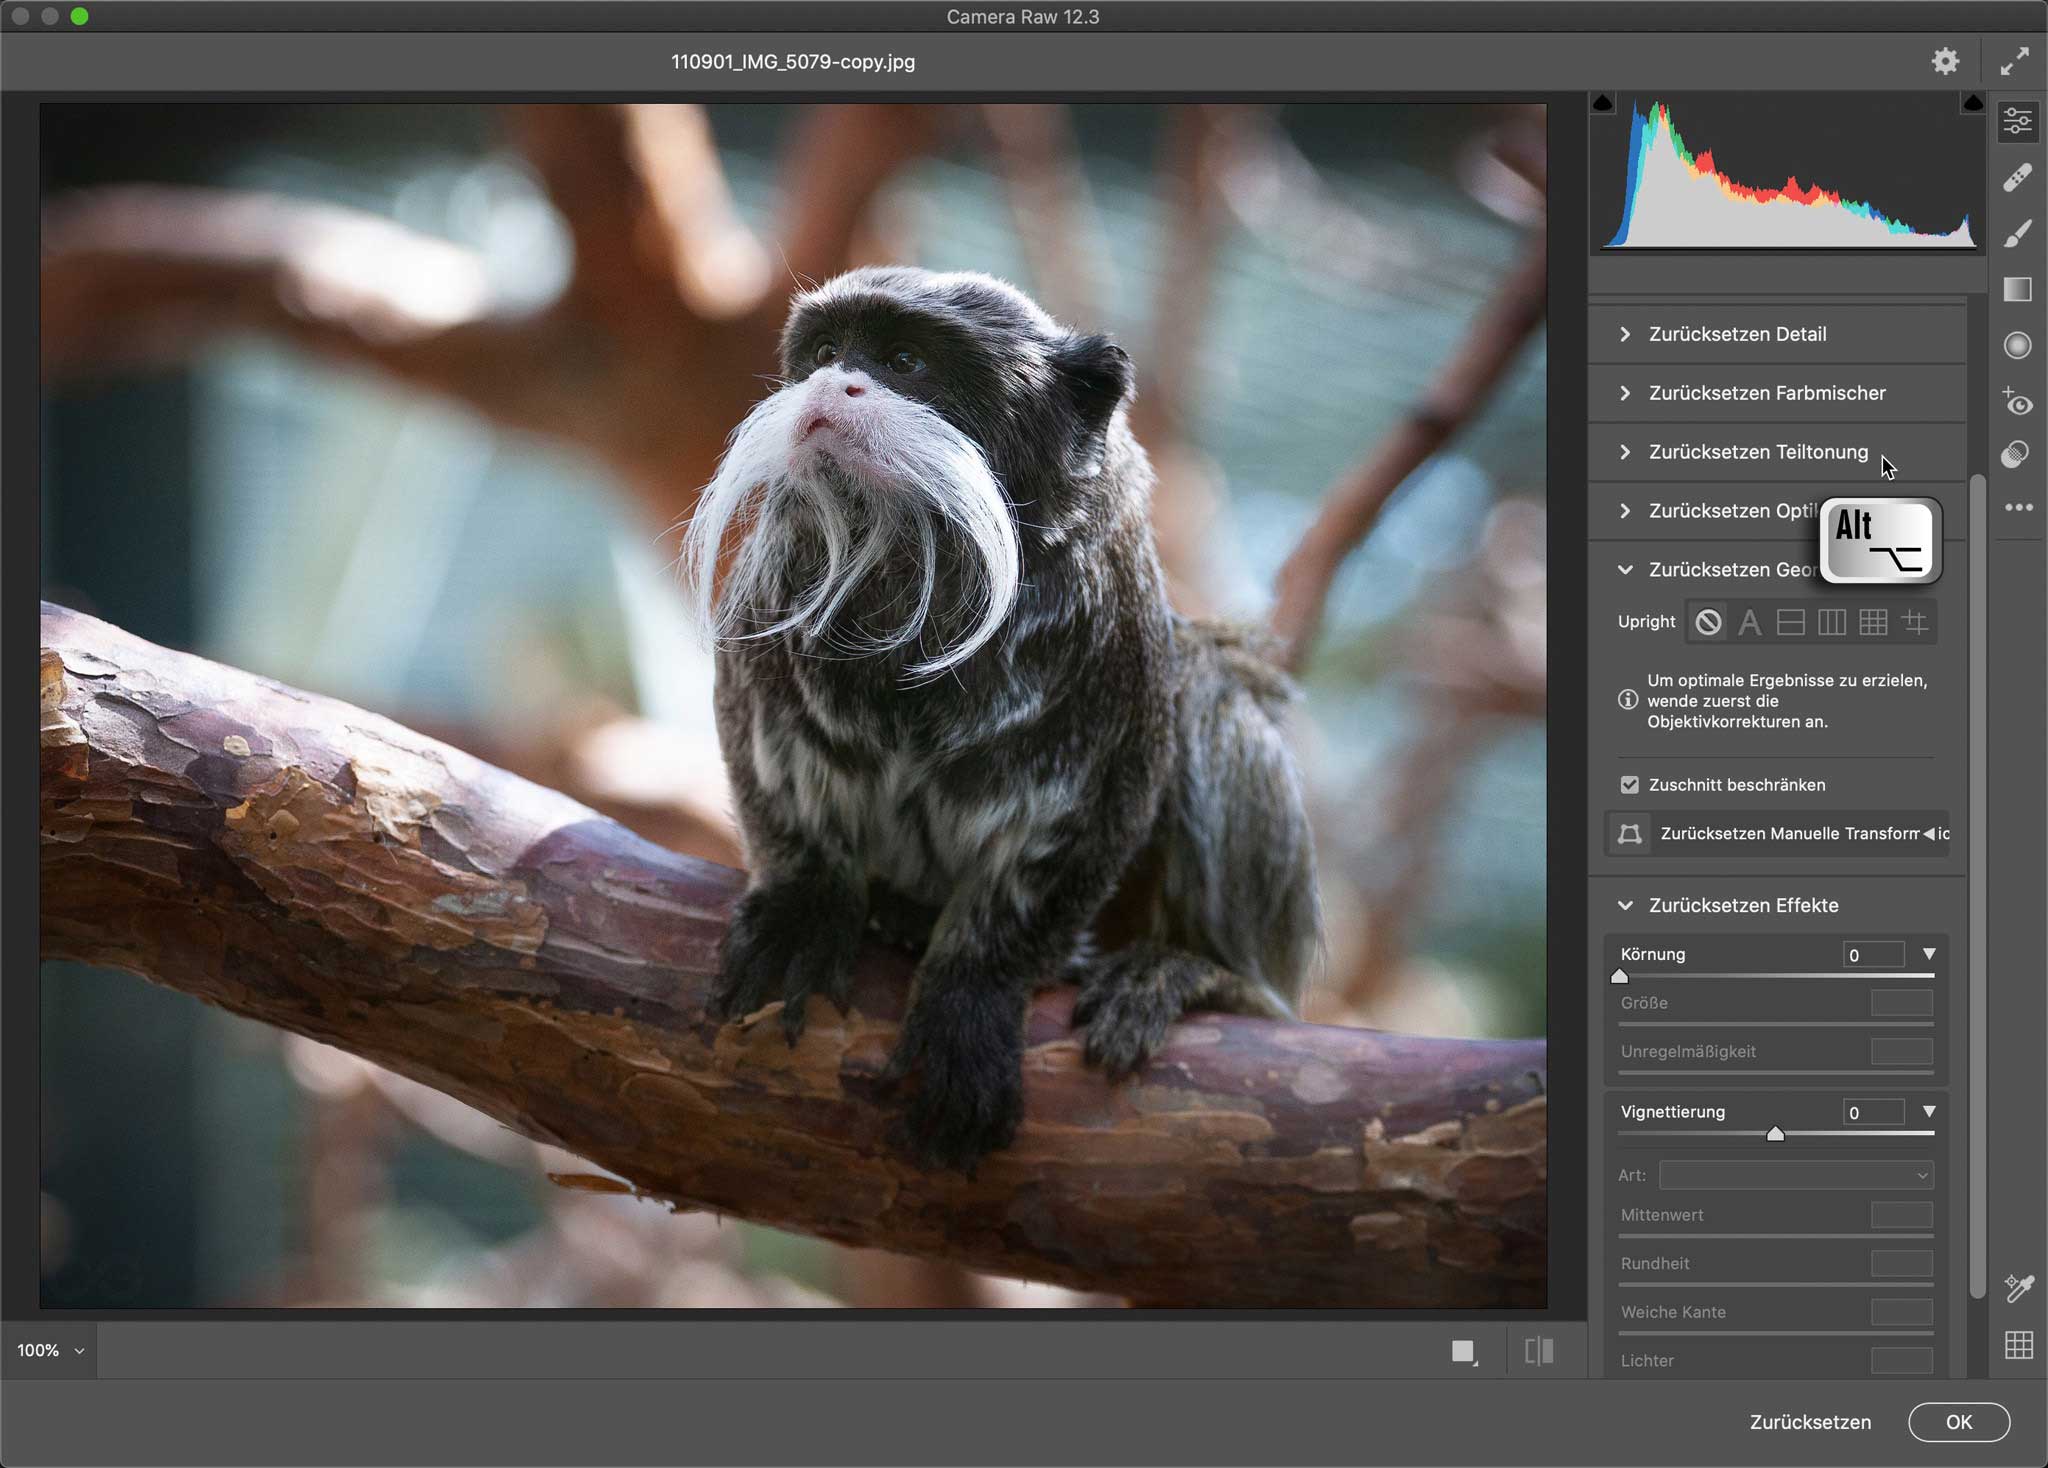Open Camera Raw preferences gear
This screenshot has height=1468, width=2048.
tap(1944, 62)
